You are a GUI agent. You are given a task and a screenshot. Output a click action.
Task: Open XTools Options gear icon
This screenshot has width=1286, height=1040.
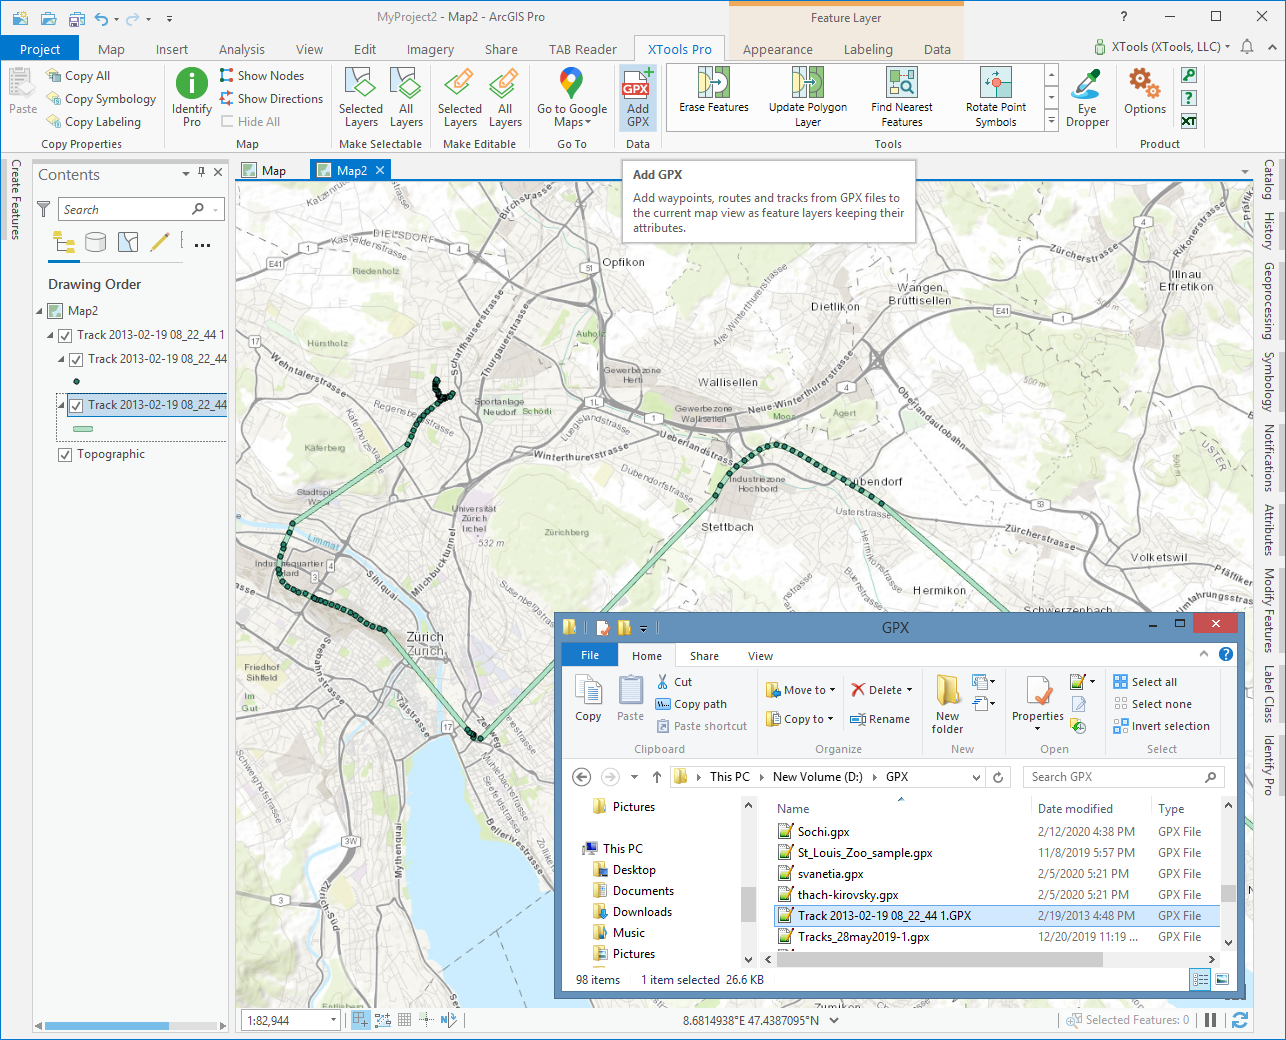(x=1144, y=82)
